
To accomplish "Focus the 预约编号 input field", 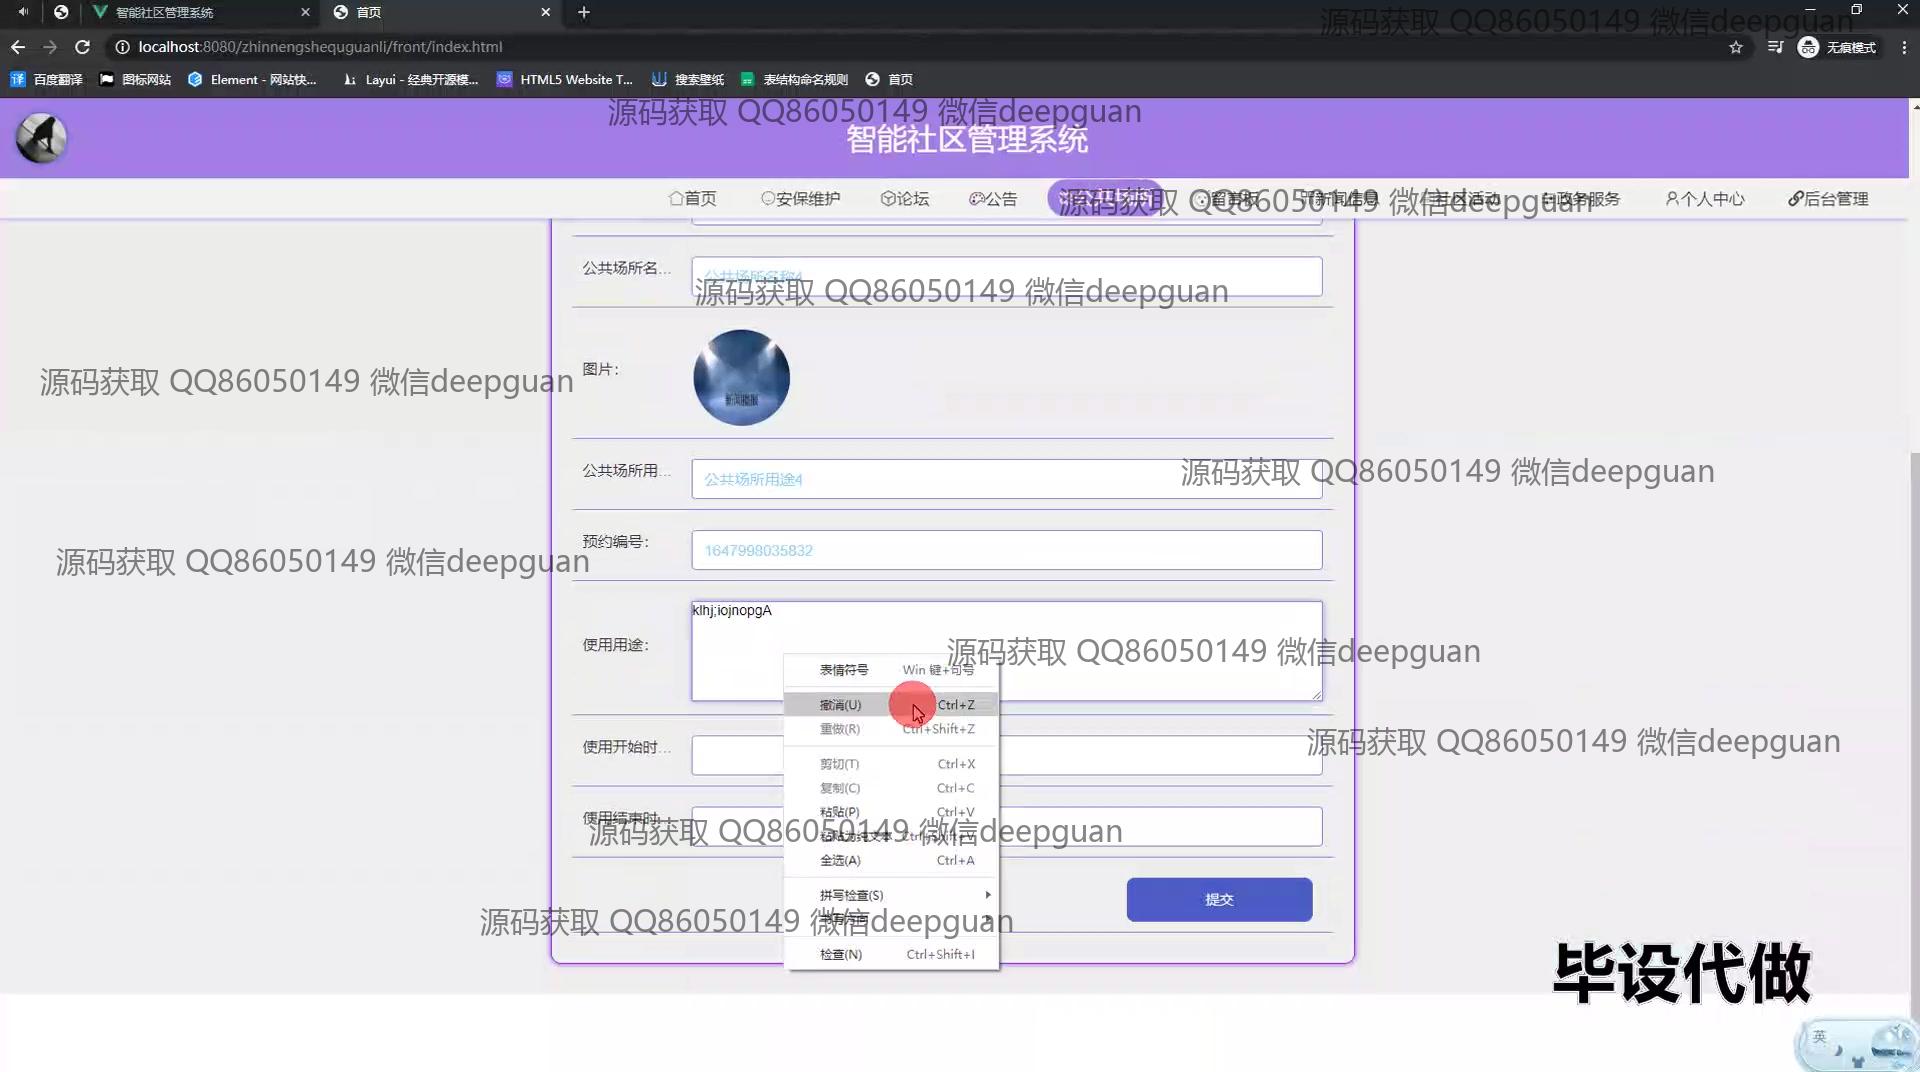I will pyautogui.click(x=1006, y=550).
